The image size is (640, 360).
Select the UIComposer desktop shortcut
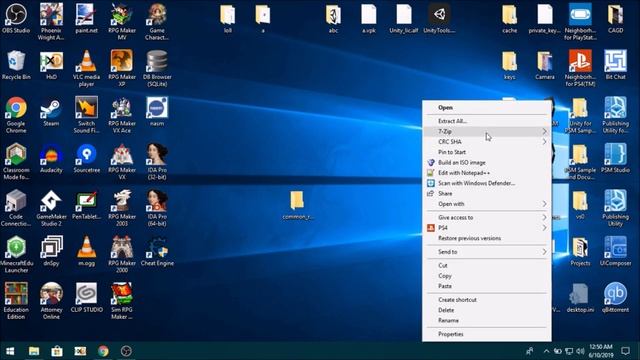tap(616, 251)
